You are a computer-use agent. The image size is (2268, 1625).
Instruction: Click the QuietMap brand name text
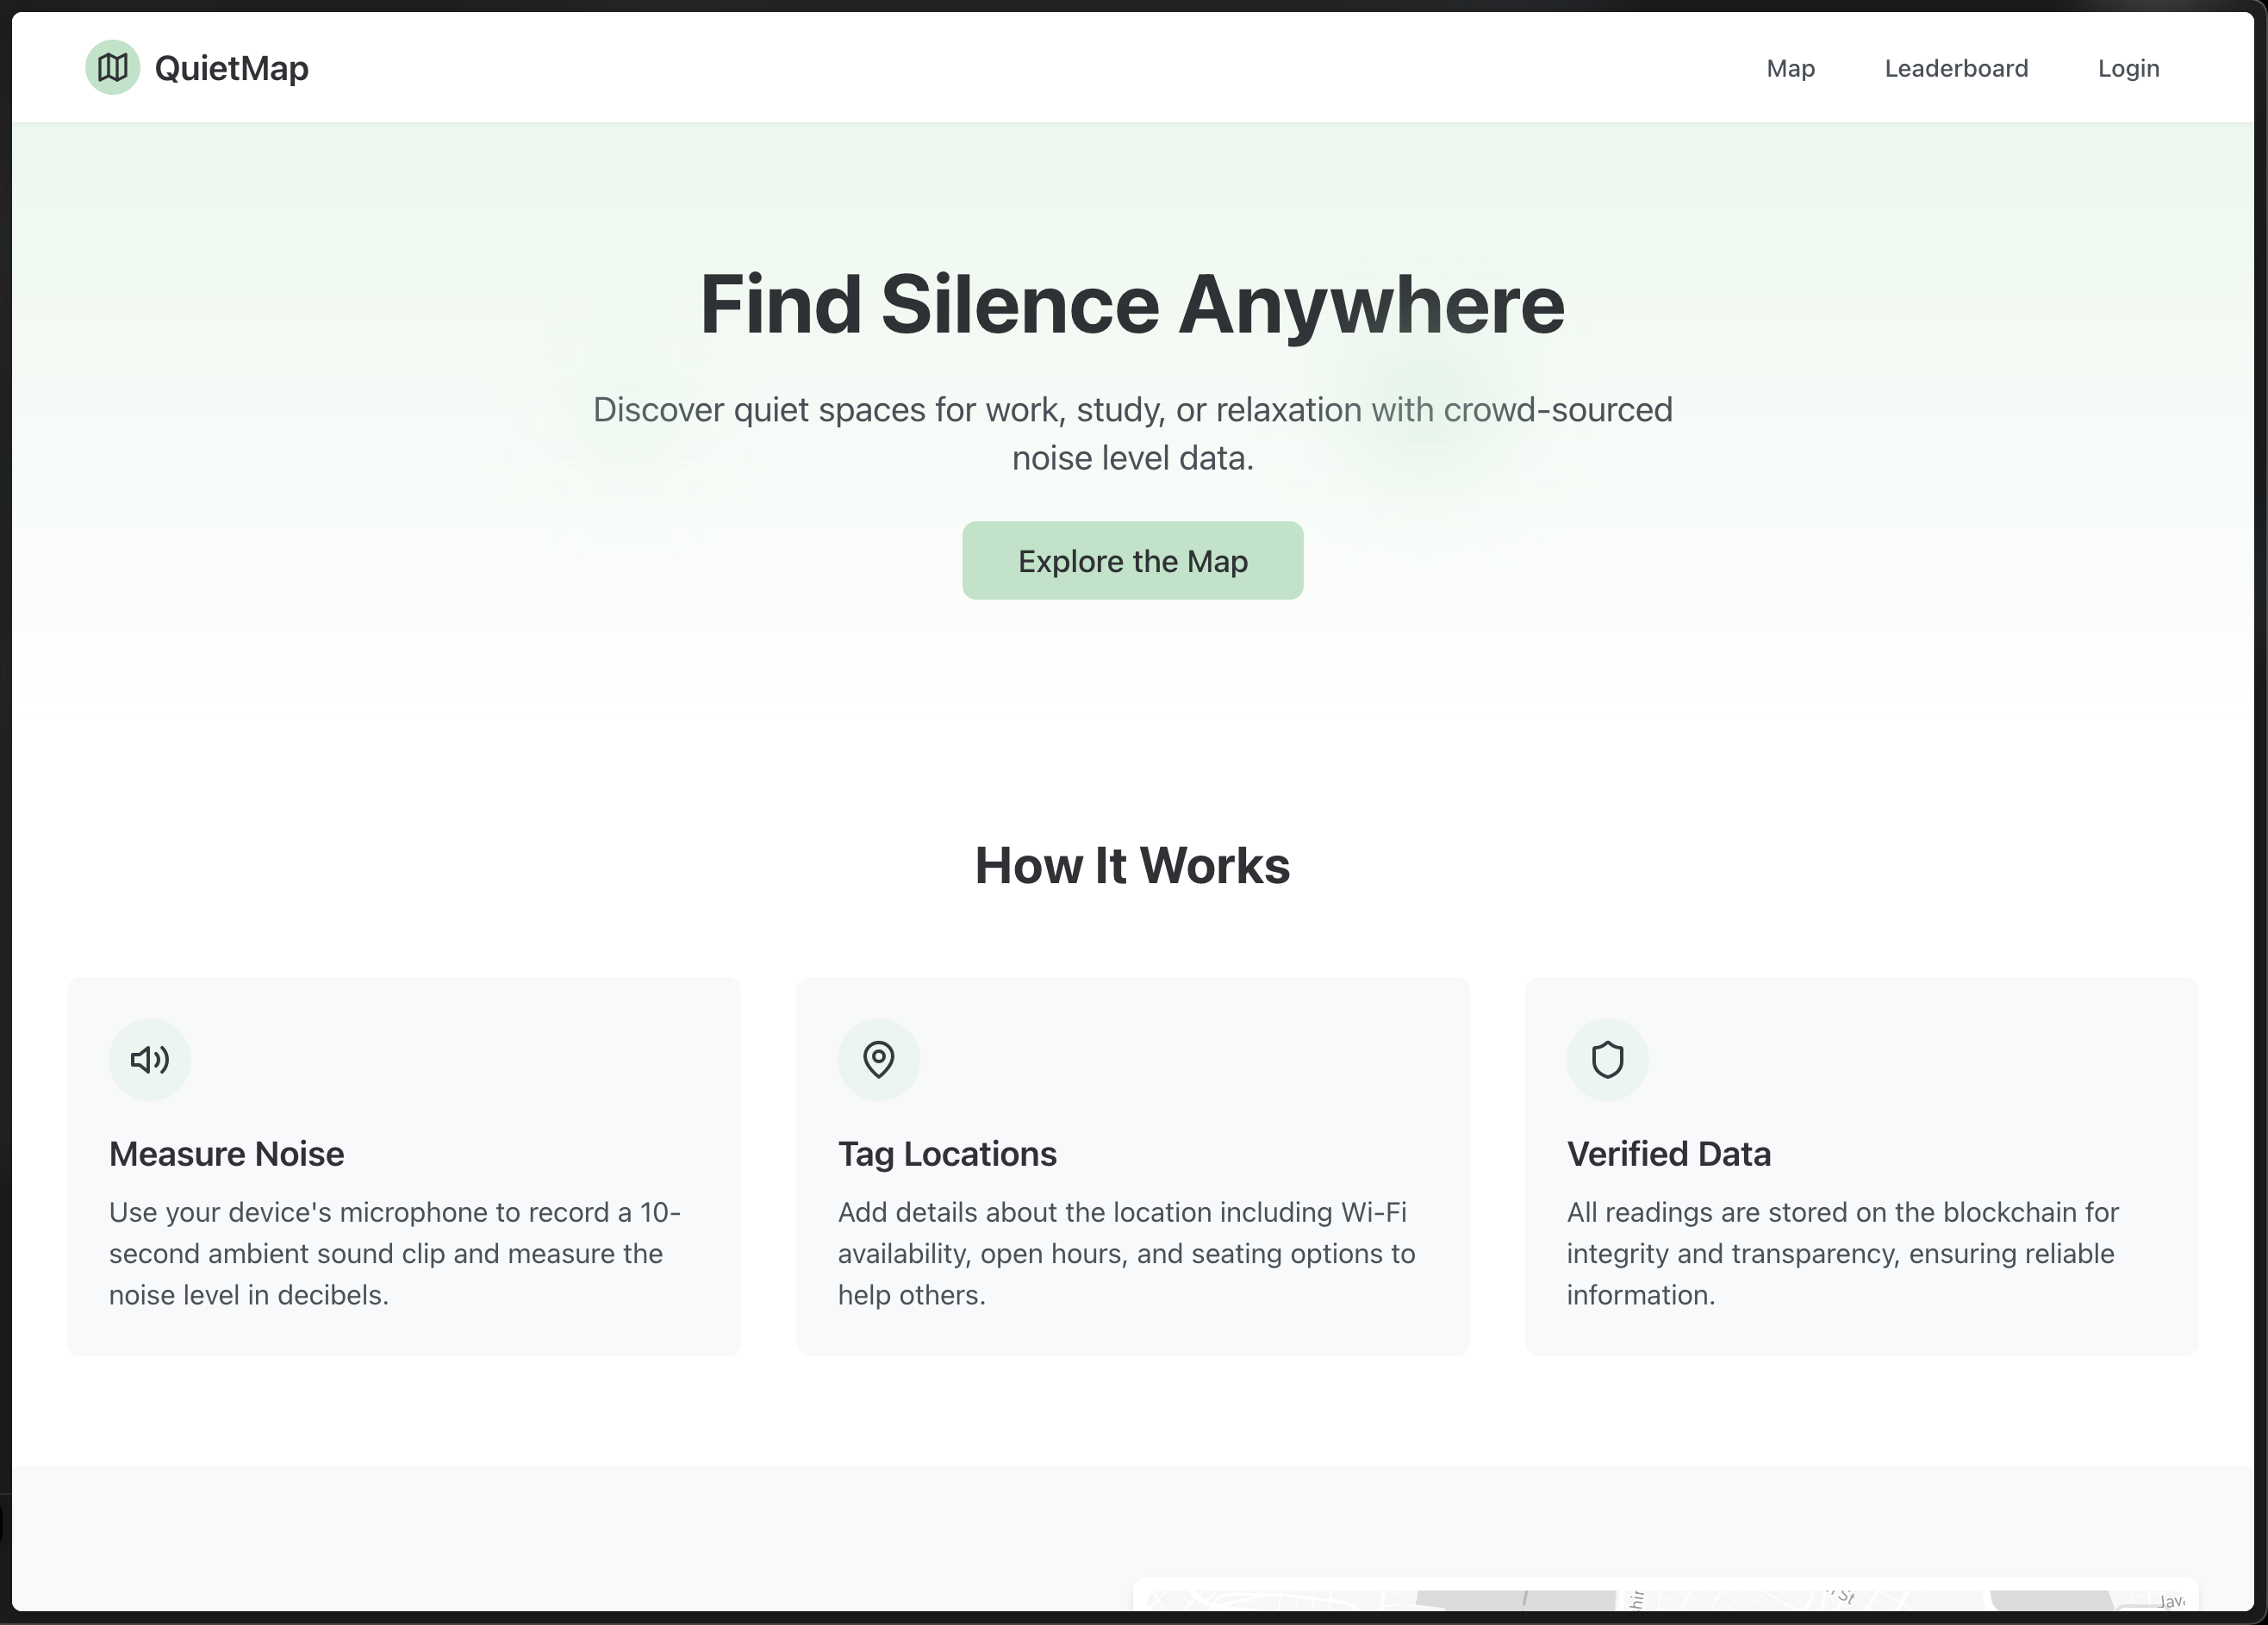231,68
